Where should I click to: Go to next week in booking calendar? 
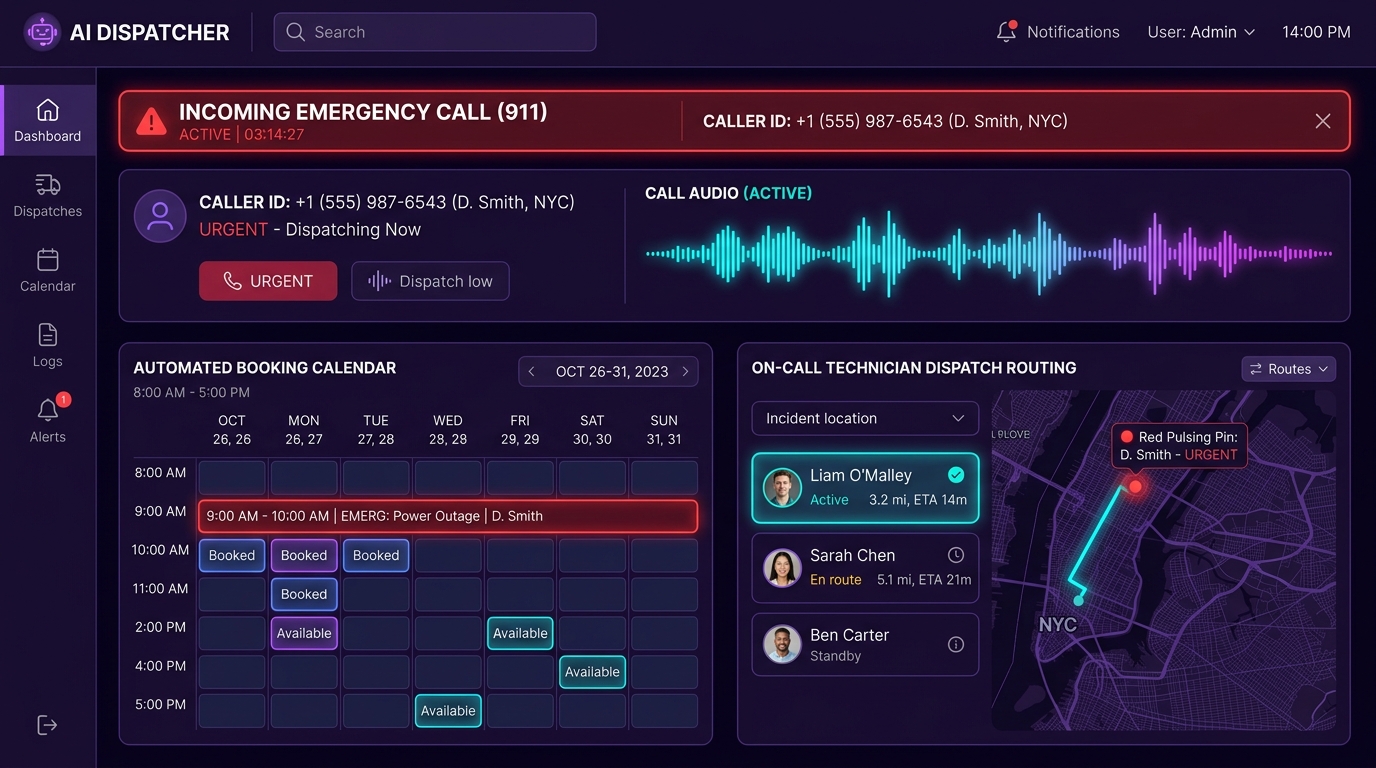pos(685,371)
